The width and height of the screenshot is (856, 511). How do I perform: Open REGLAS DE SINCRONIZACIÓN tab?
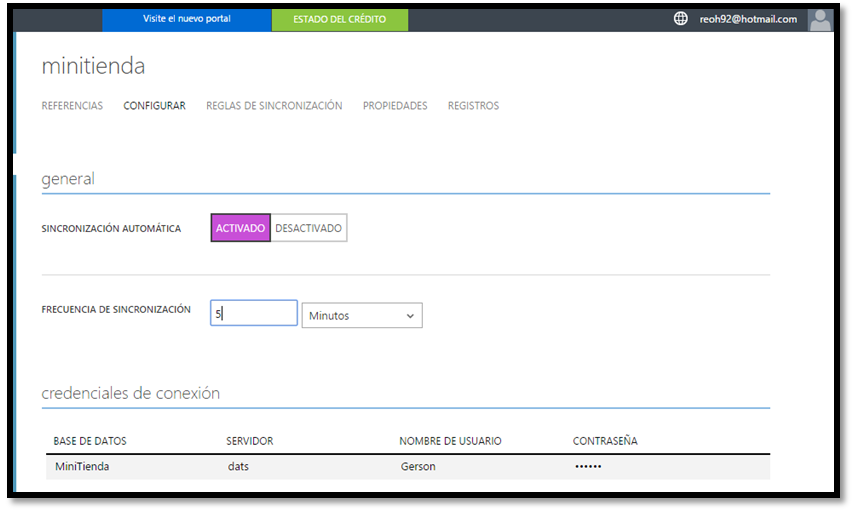pyautogui.click(x=274, y=106)
